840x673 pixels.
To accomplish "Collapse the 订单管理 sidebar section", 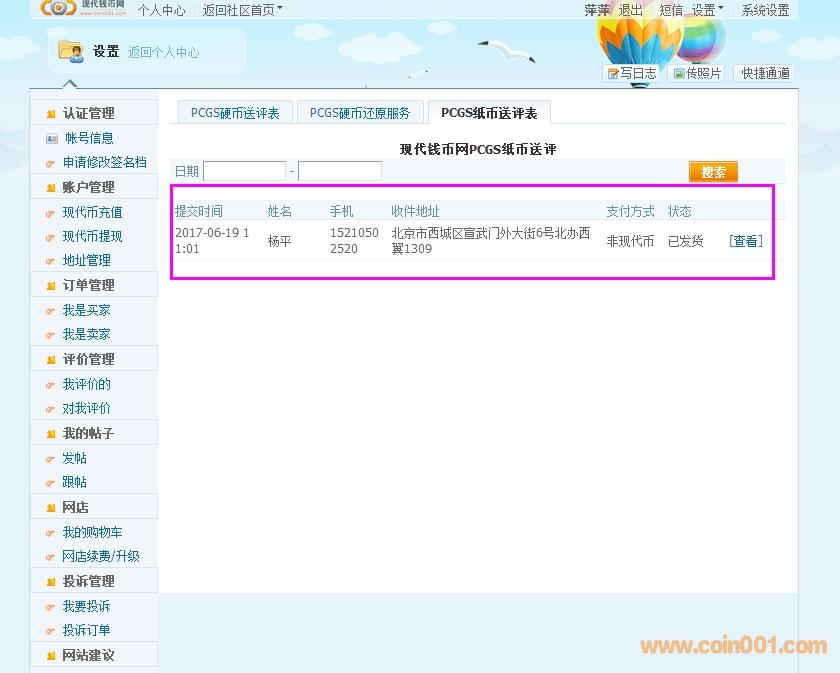I will (x=88, y=285).
